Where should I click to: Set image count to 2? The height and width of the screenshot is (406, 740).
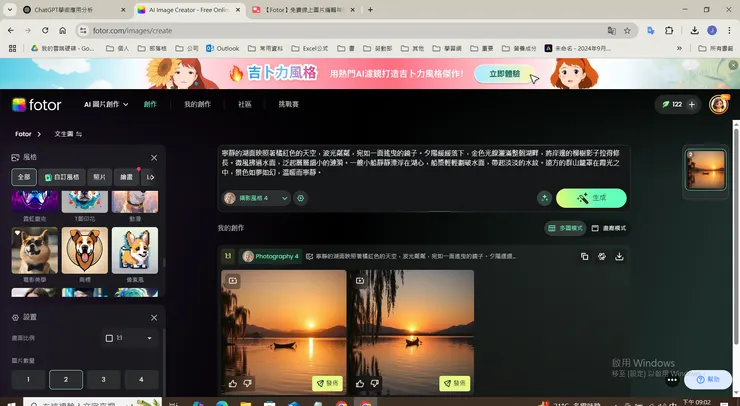(66, 380)
